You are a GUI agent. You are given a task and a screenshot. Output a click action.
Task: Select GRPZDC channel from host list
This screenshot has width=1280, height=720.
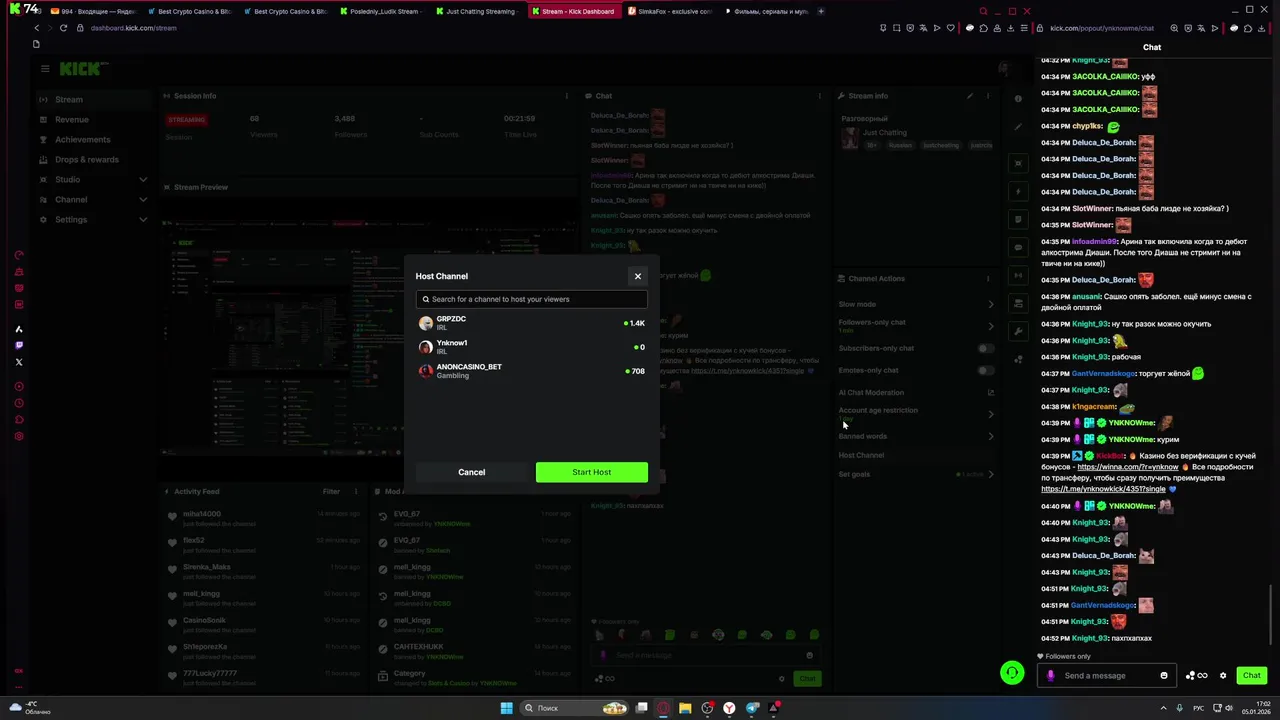532,323
